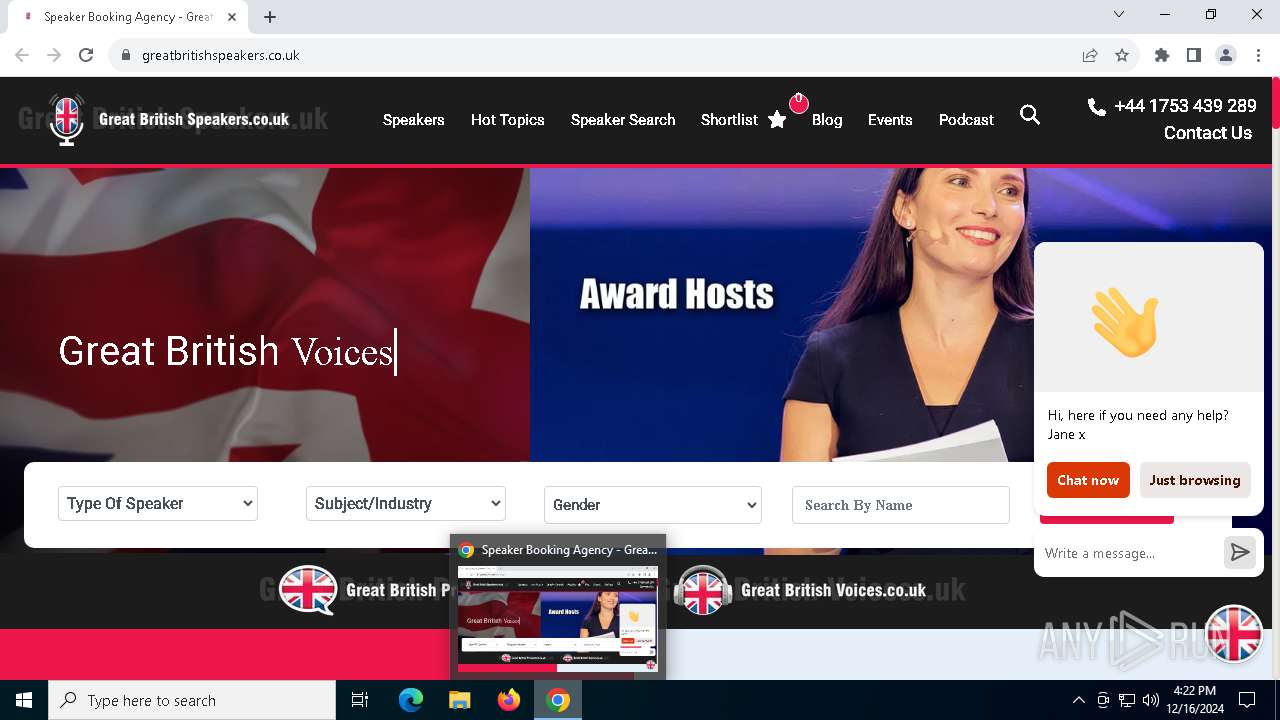Open the Type Of Speaker dropdown

[x=158, y=503]
